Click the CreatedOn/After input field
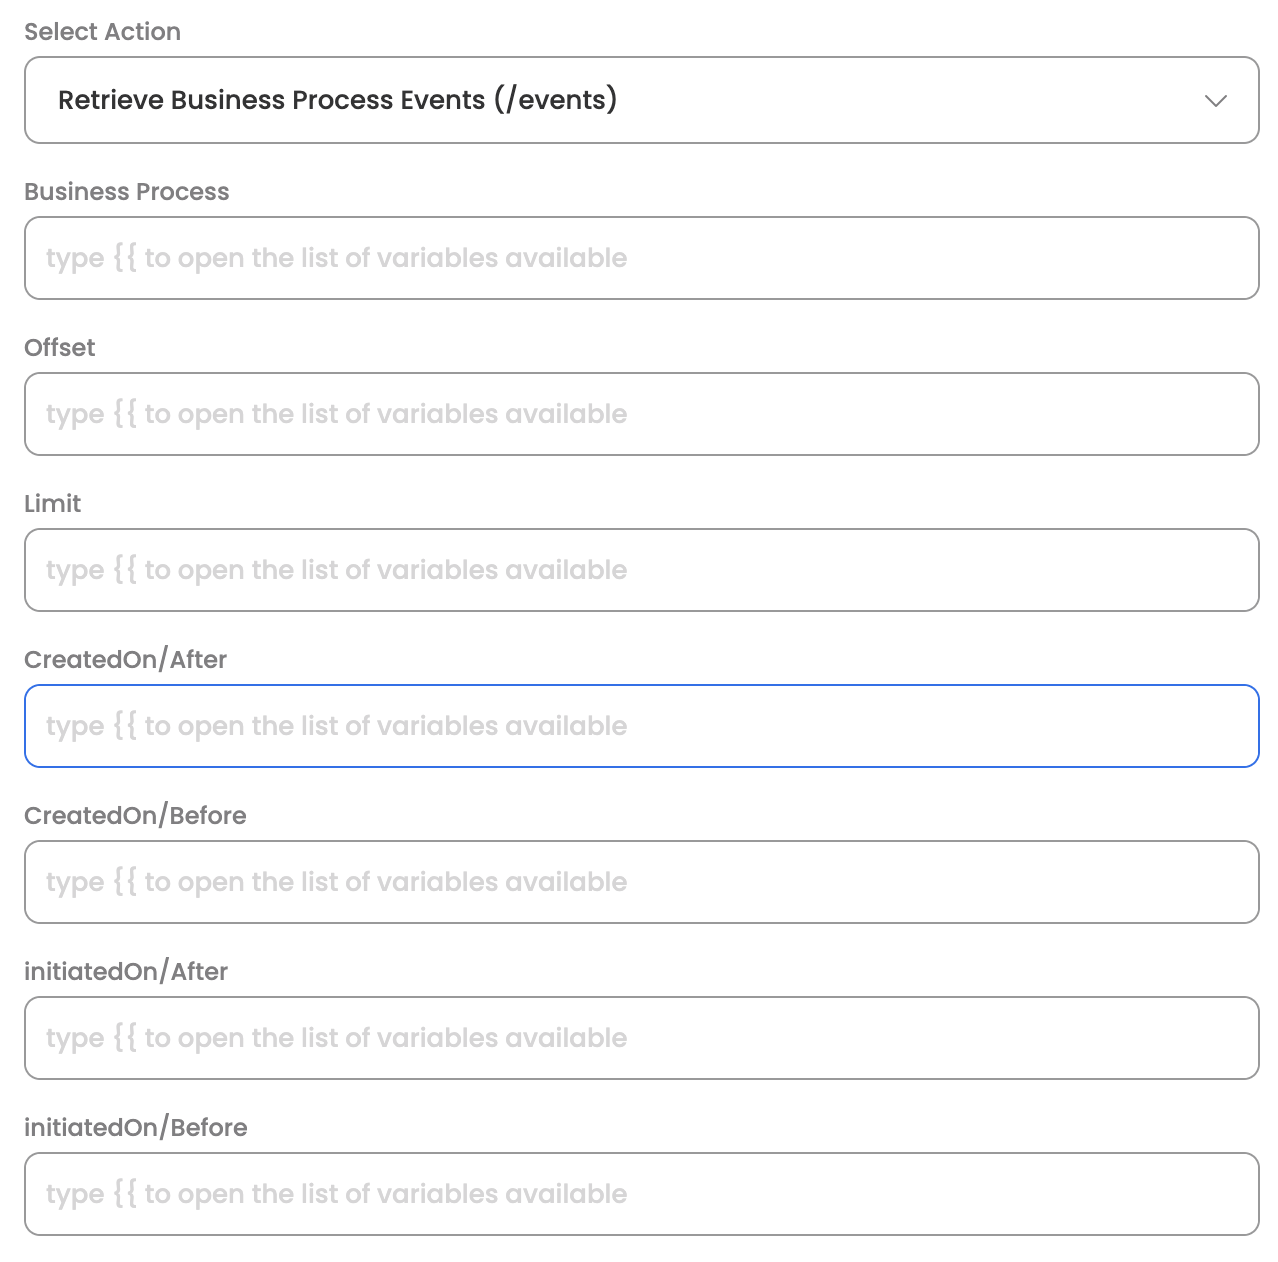 point(640,726)
